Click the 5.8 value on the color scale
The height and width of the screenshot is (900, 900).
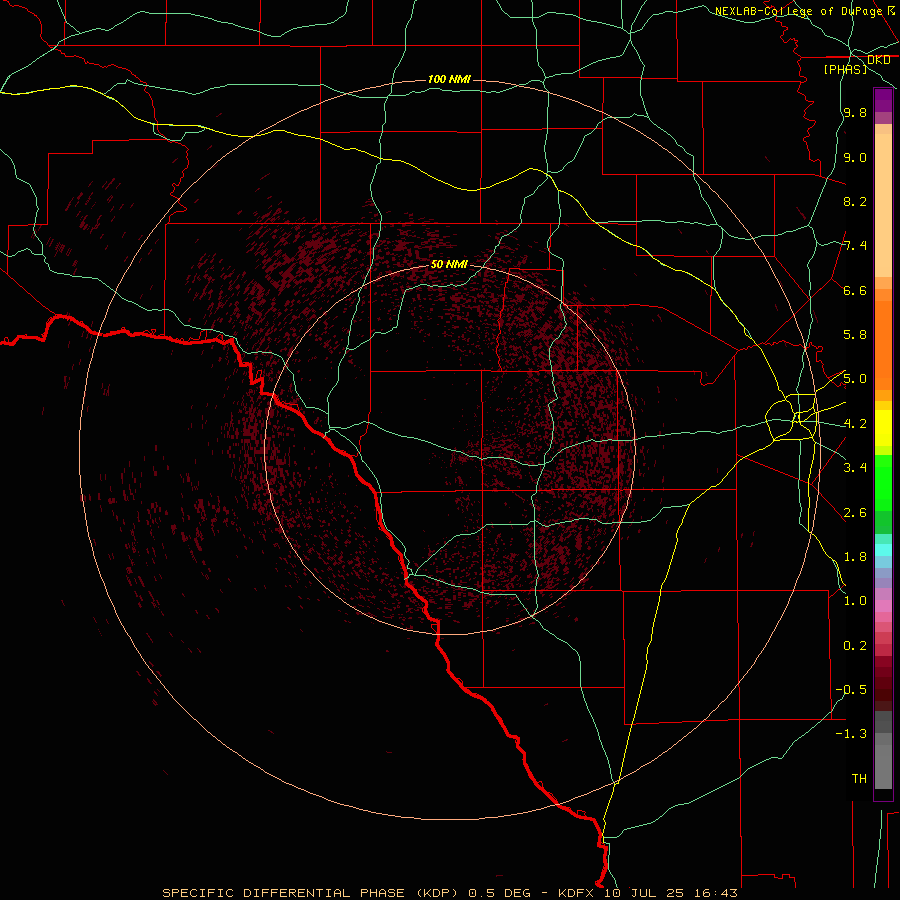coord(855,335)
